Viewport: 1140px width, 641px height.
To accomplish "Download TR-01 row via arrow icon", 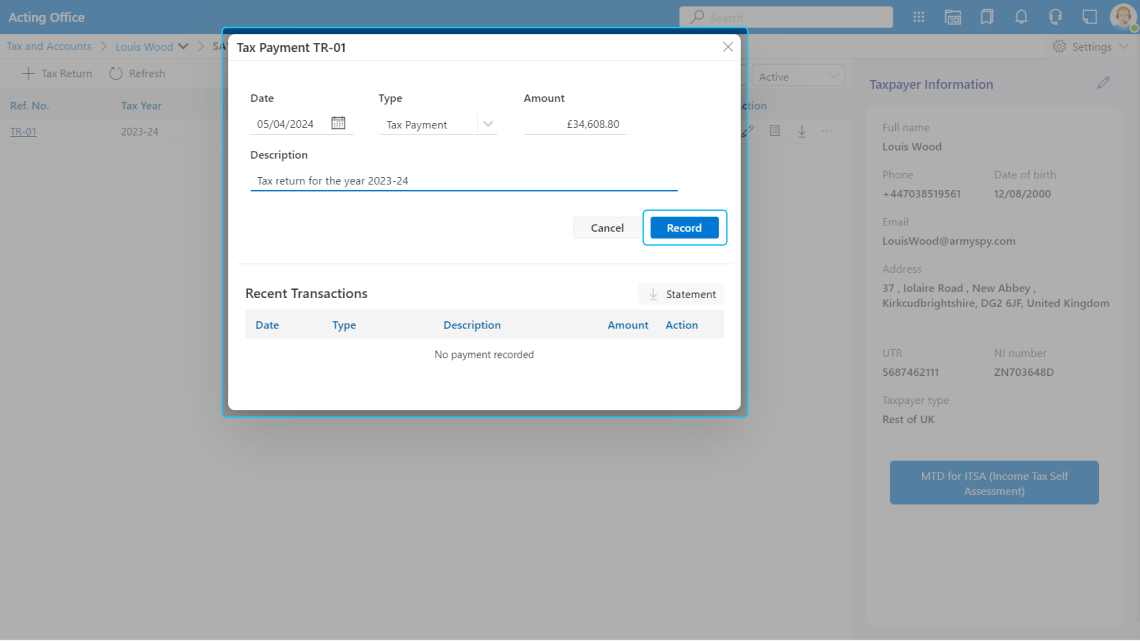I will (x=801, y=131).
